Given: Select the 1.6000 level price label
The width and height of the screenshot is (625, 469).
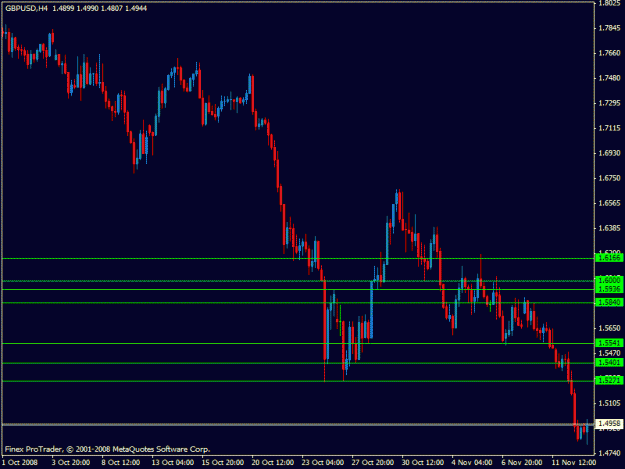Looking at the screenshot, I should 609,281.
